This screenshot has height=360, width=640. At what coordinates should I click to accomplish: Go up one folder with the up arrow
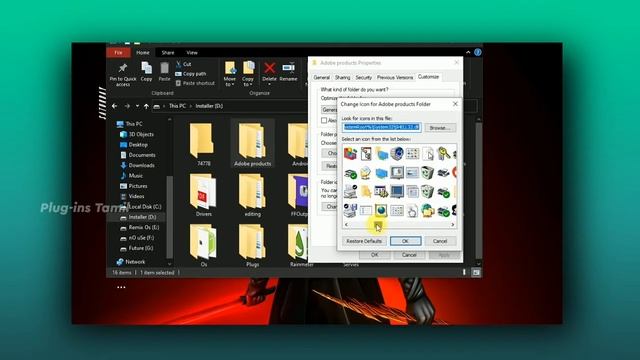[146, 106]
